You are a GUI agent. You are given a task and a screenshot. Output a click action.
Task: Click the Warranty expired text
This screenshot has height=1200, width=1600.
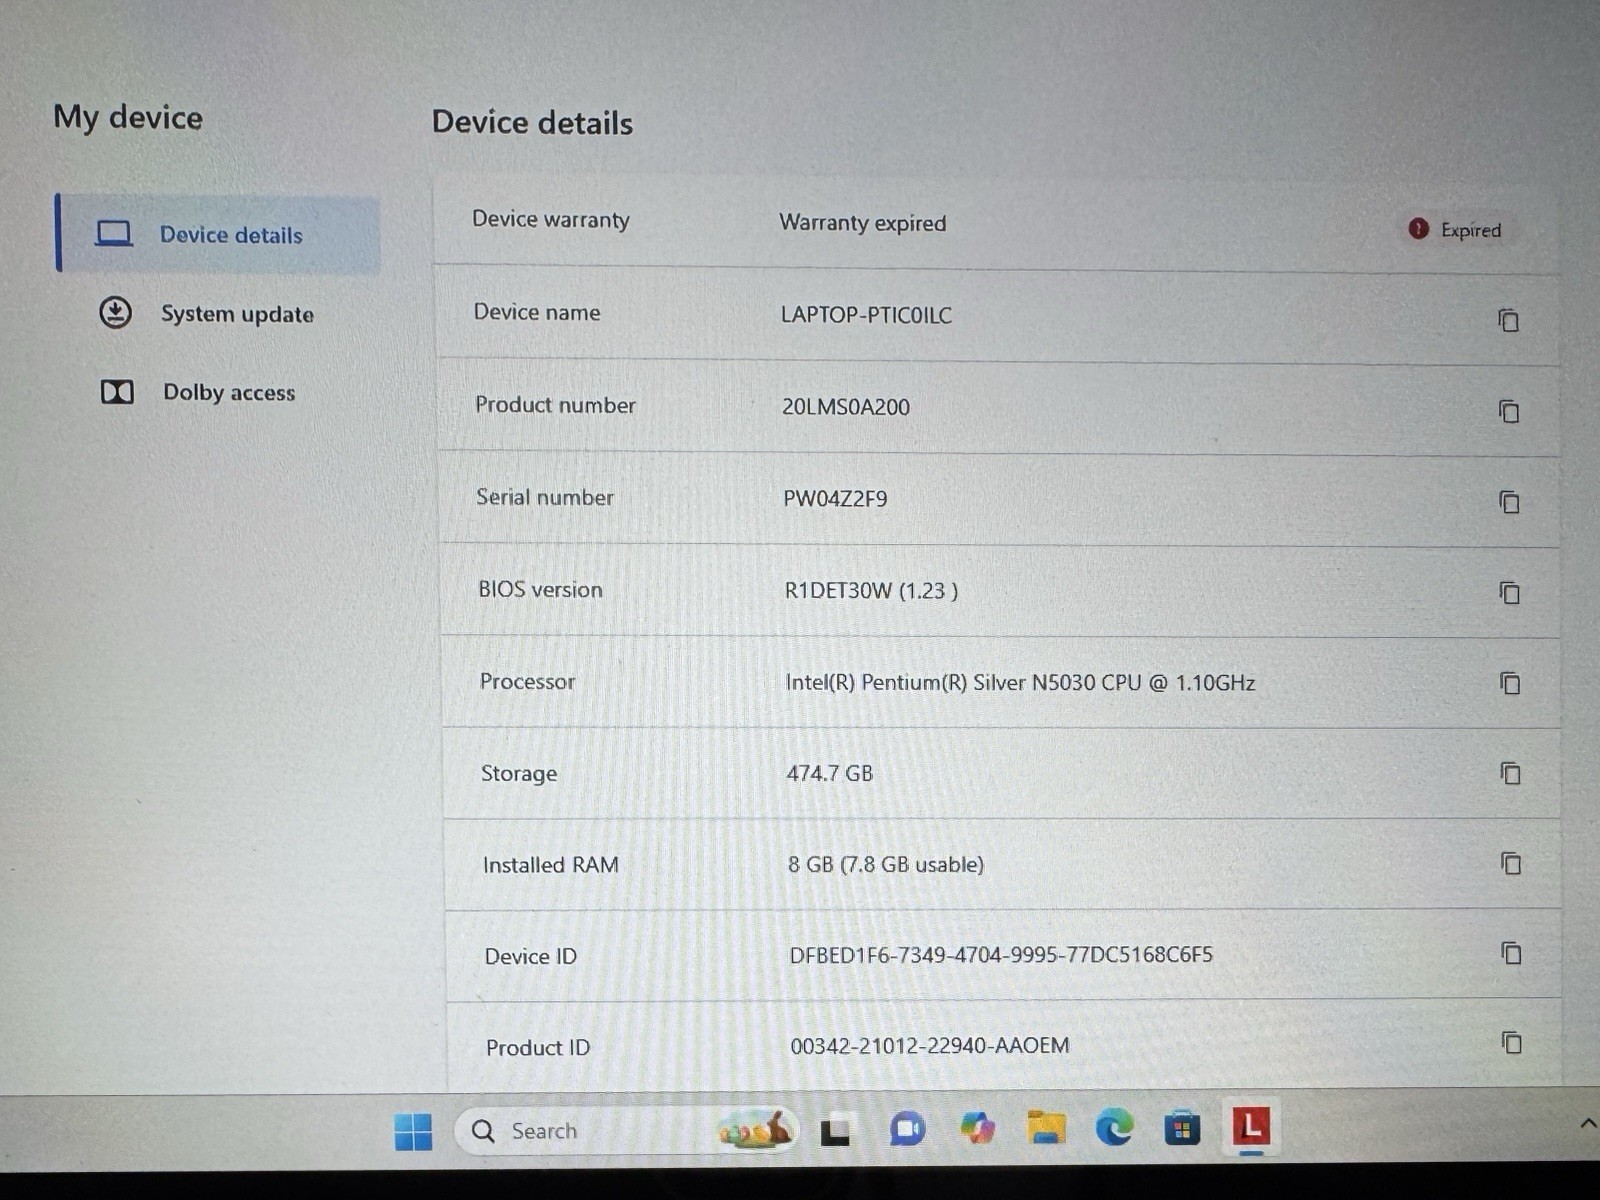tap(863, 223)
